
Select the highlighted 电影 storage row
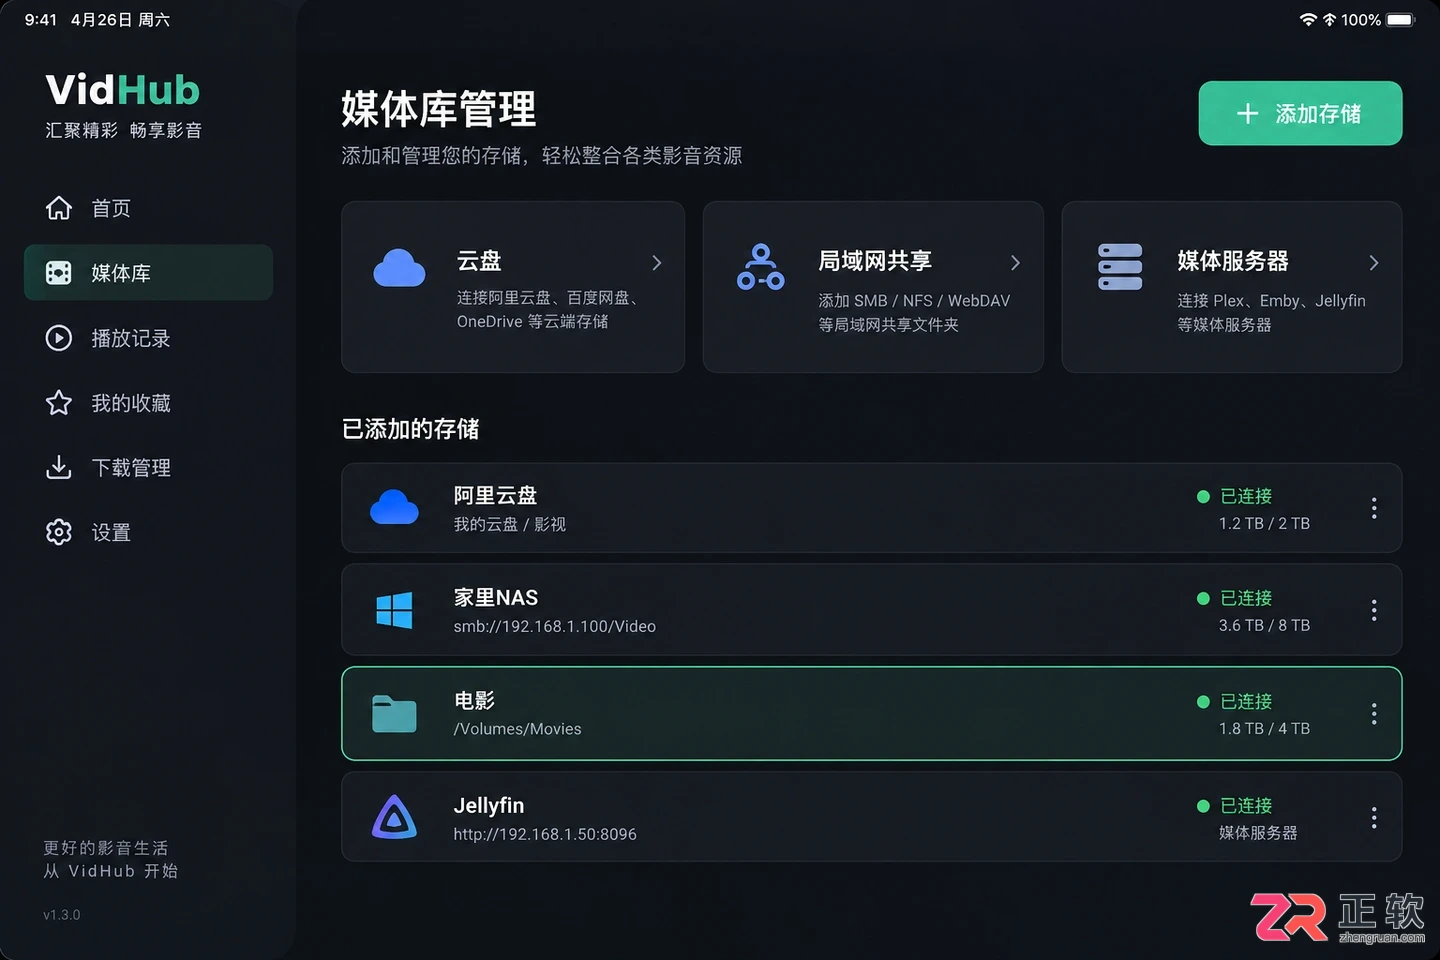coord(872,714)
